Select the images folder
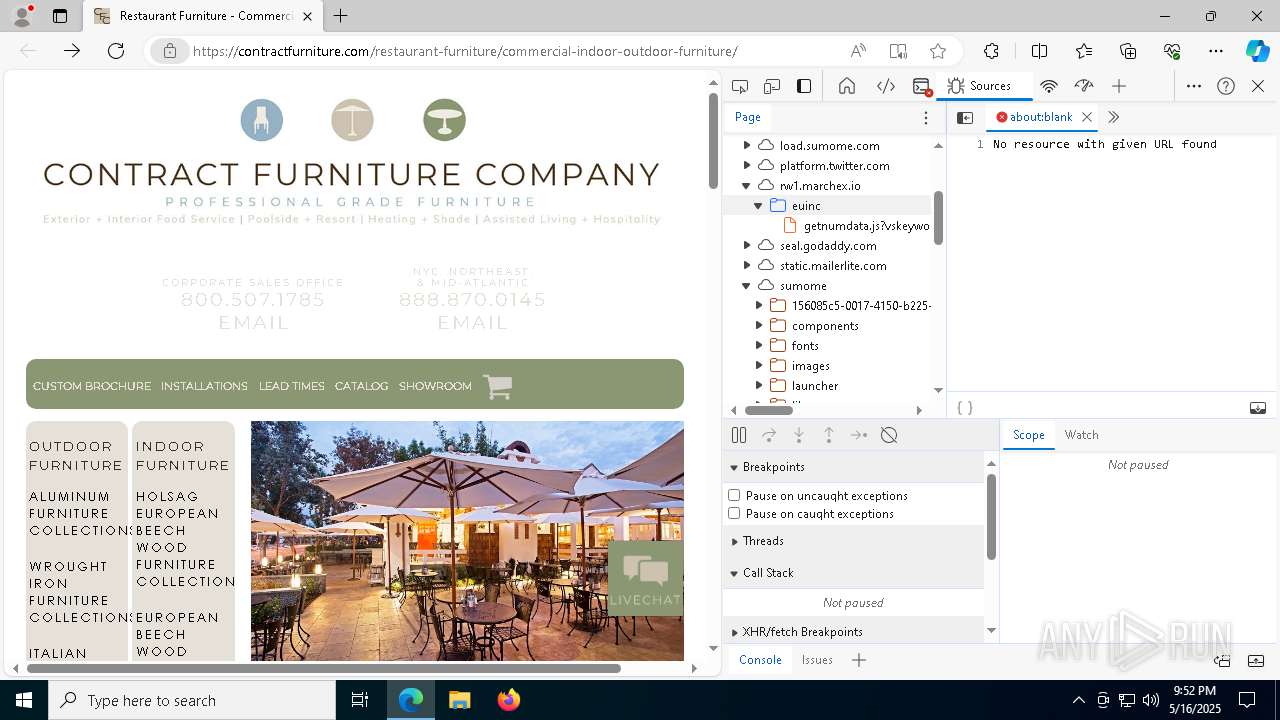This screenshot has height=720, width=1280. (810, 365)
